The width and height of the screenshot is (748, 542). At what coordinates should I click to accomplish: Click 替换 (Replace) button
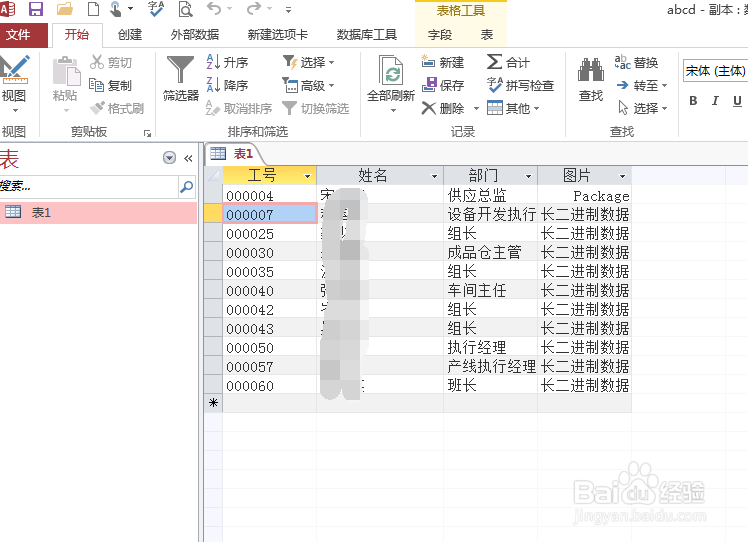(637, 63)
